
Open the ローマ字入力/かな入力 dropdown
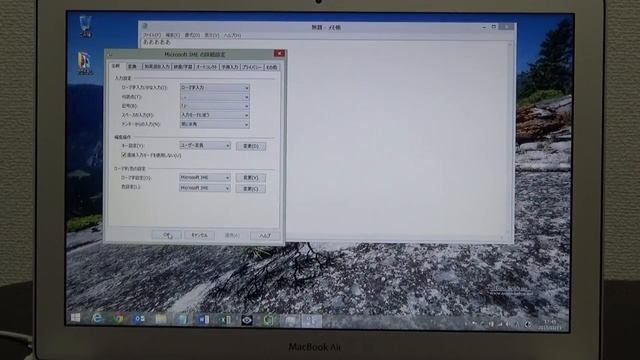[x=215, y=88]
